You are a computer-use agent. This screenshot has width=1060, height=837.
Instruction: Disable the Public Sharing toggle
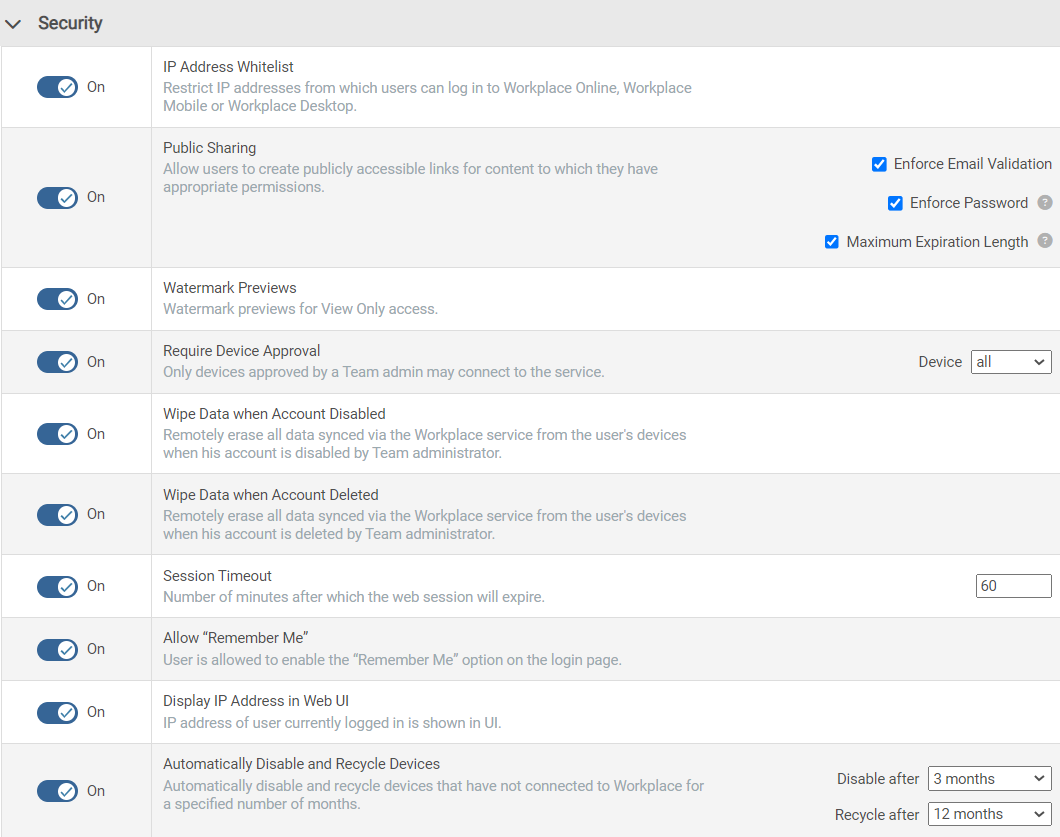click(x=57, y=197)
